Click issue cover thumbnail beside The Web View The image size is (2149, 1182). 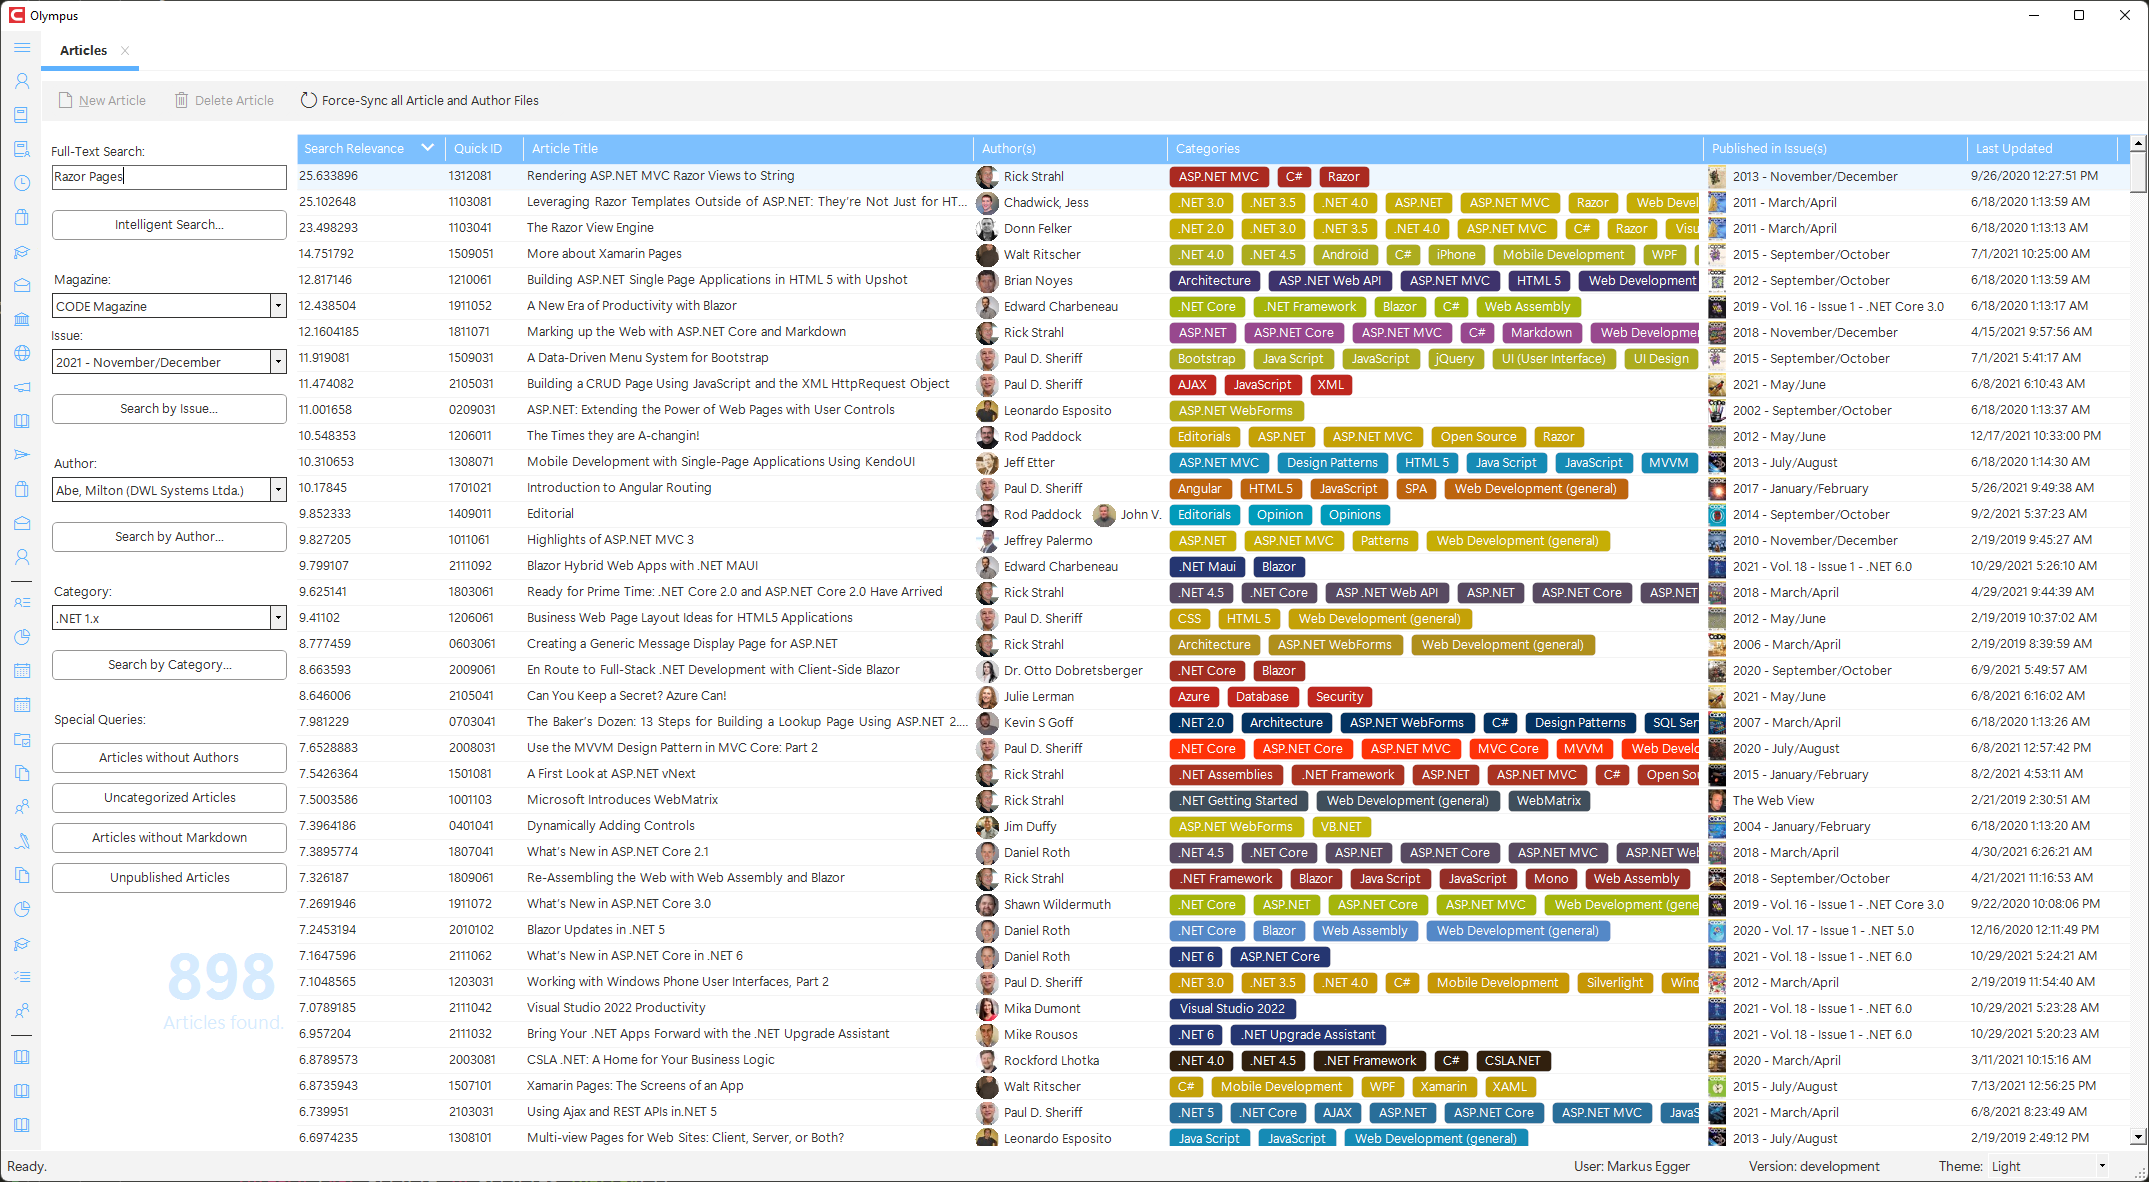point(1717,801)
